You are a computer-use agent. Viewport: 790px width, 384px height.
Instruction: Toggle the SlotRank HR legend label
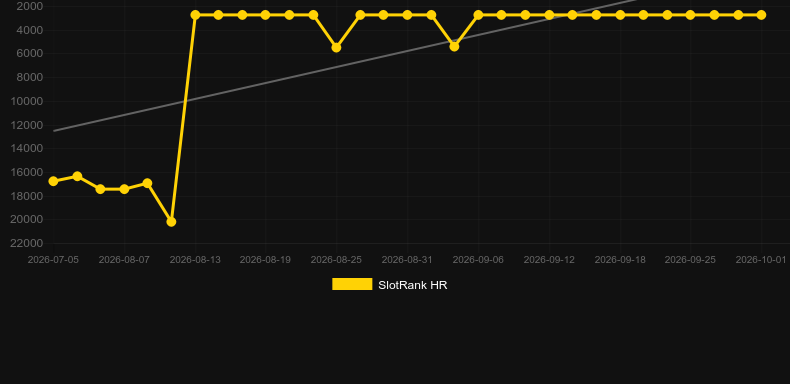point(413,285)
